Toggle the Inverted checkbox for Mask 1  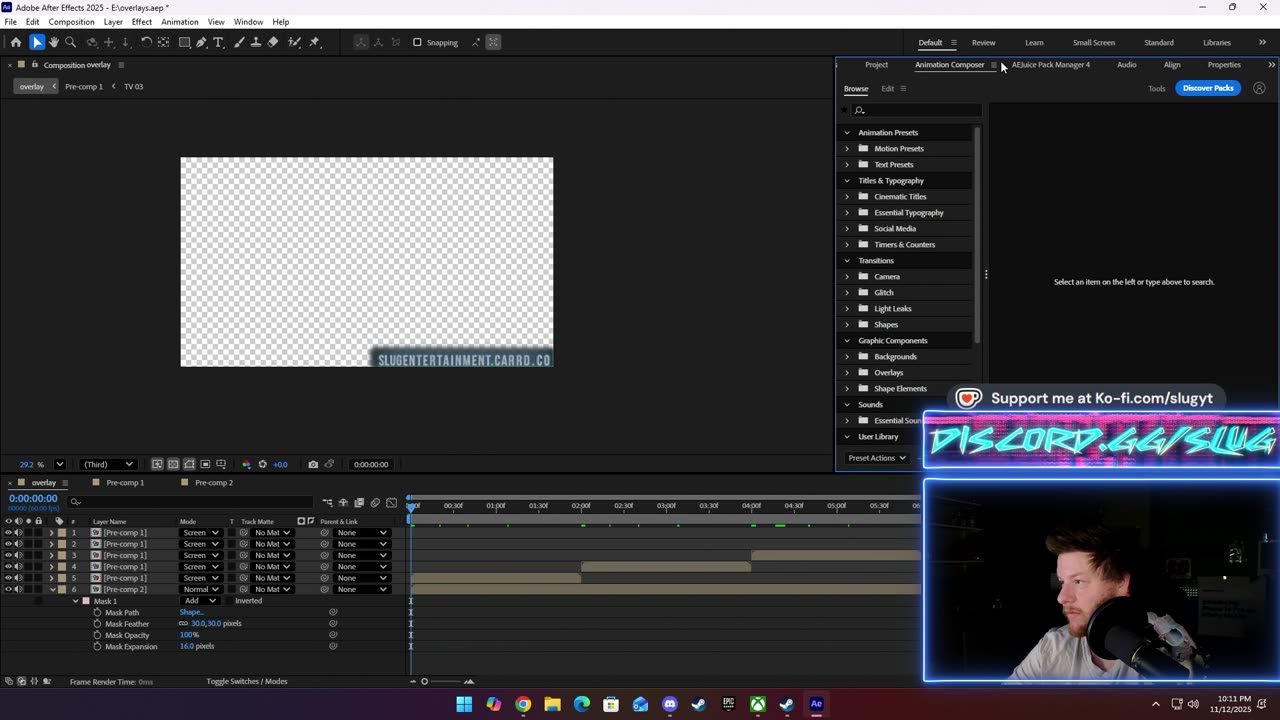click(228, 601)
